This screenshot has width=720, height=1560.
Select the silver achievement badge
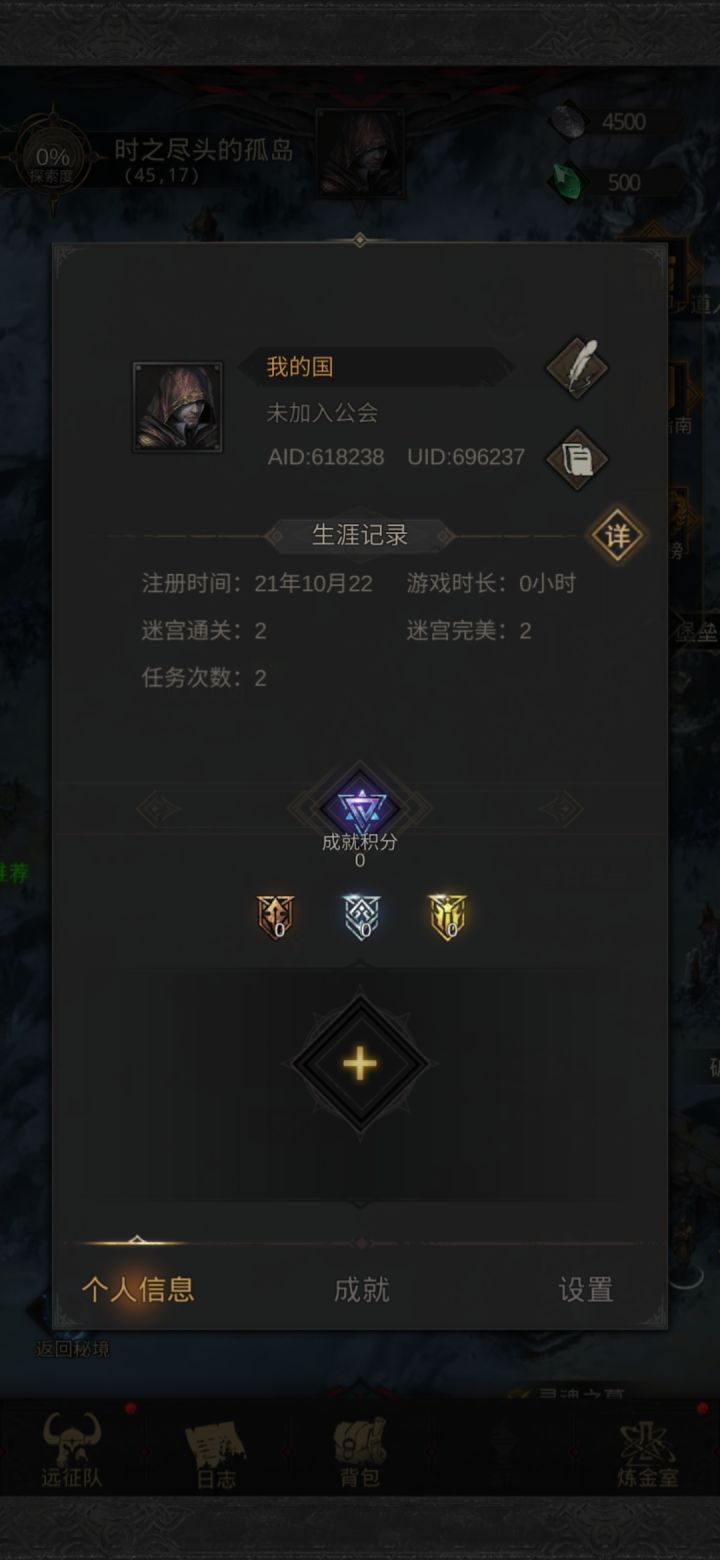pyautogui.click(x=362, y=916)
